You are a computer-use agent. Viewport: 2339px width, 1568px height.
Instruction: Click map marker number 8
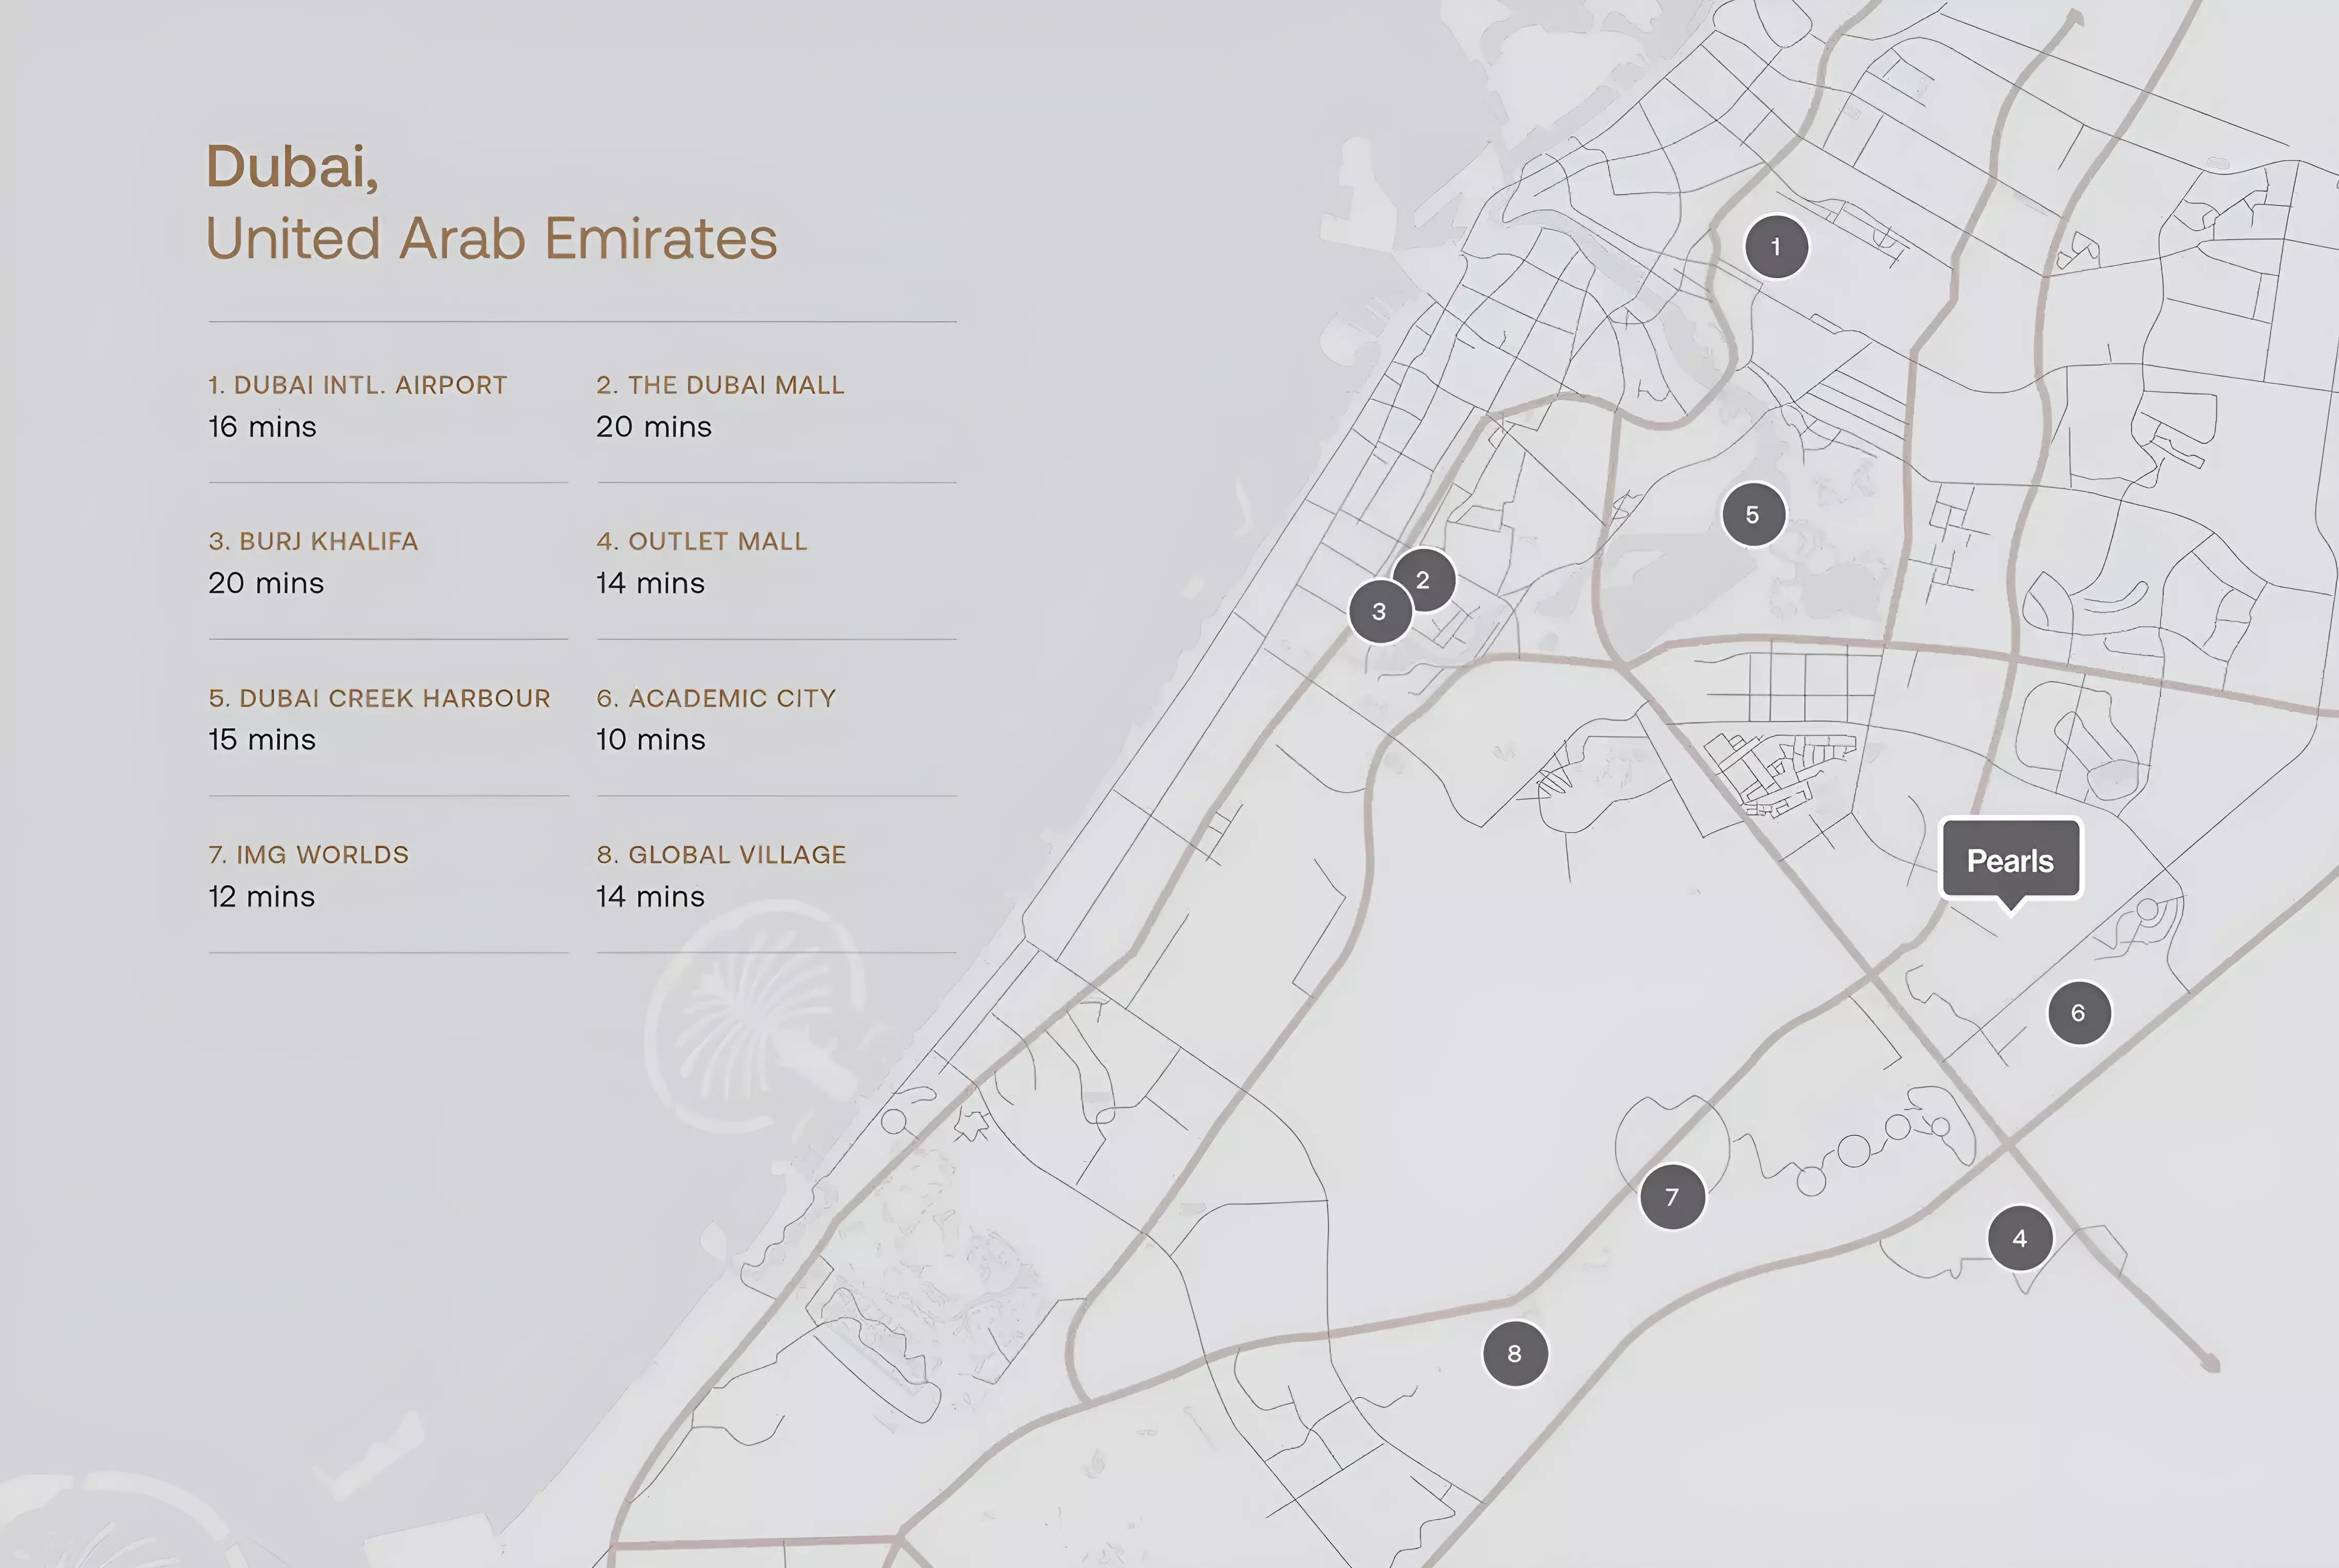click(1515, 1353)
